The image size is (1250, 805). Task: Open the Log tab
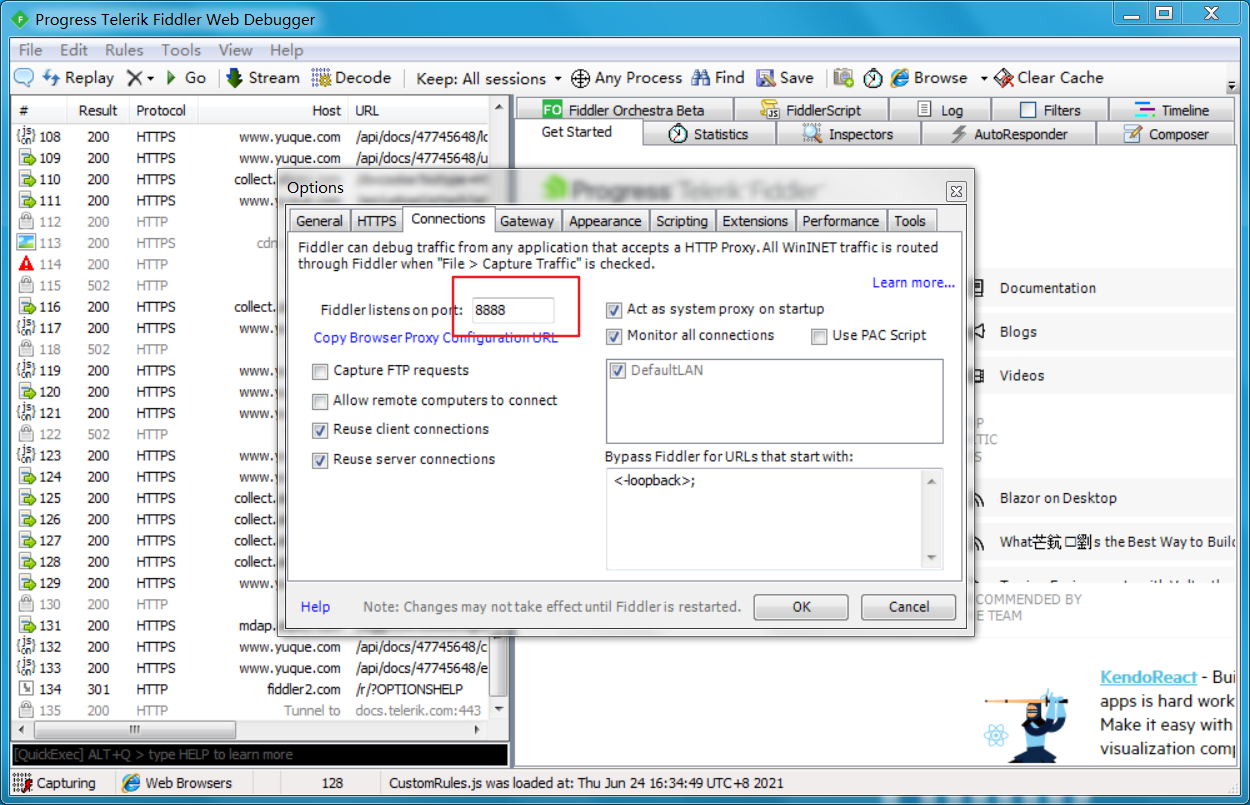(x=940, y=110)
